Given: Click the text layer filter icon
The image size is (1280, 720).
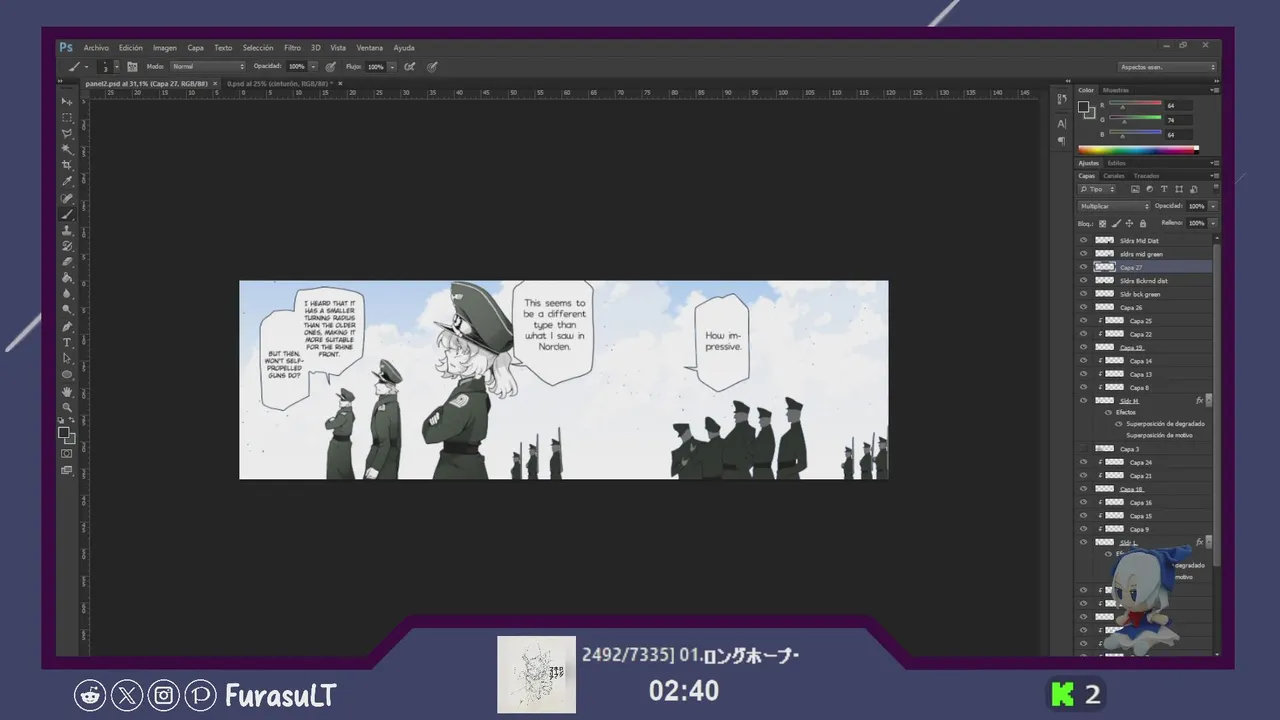Looking at the screenshot, I should click(x=1164, y=189).
